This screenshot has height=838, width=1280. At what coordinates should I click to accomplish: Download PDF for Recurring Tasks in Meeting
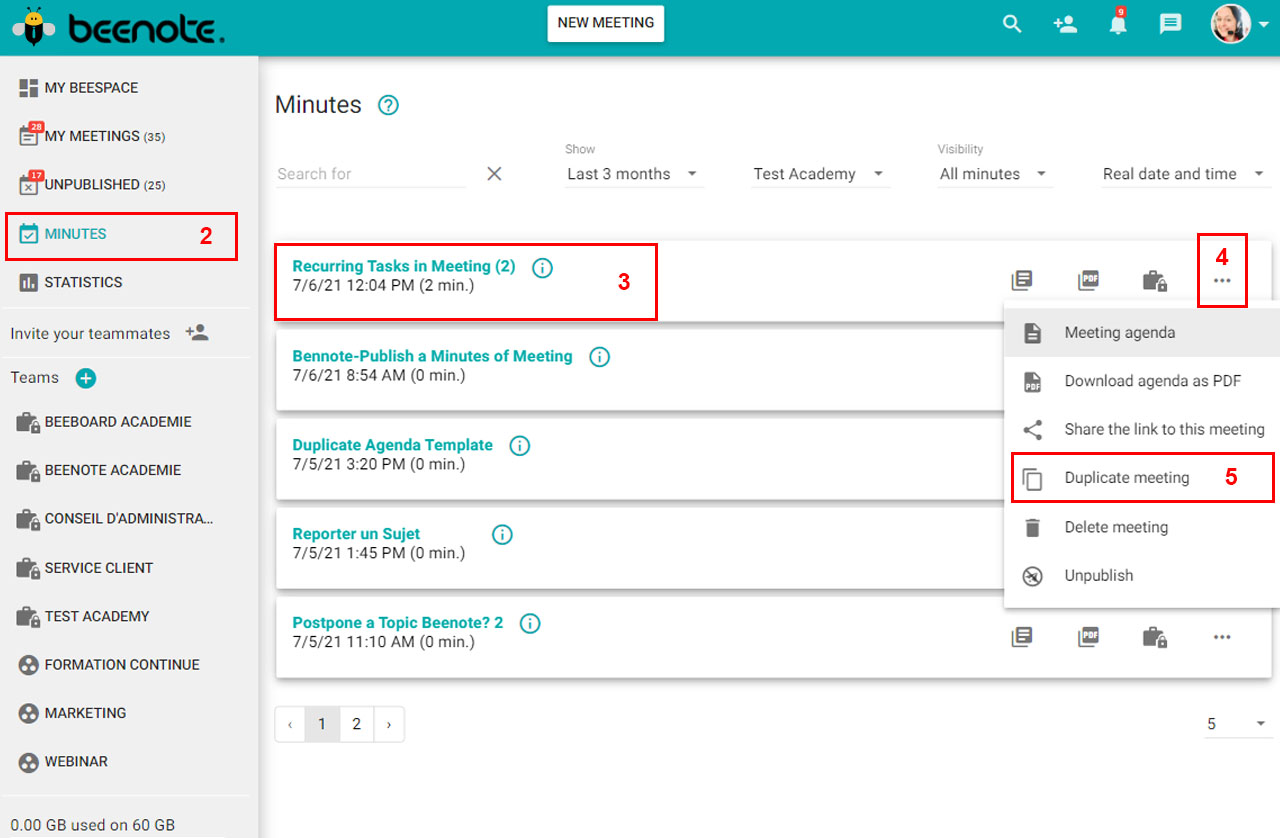click(x=1088, y=281)
